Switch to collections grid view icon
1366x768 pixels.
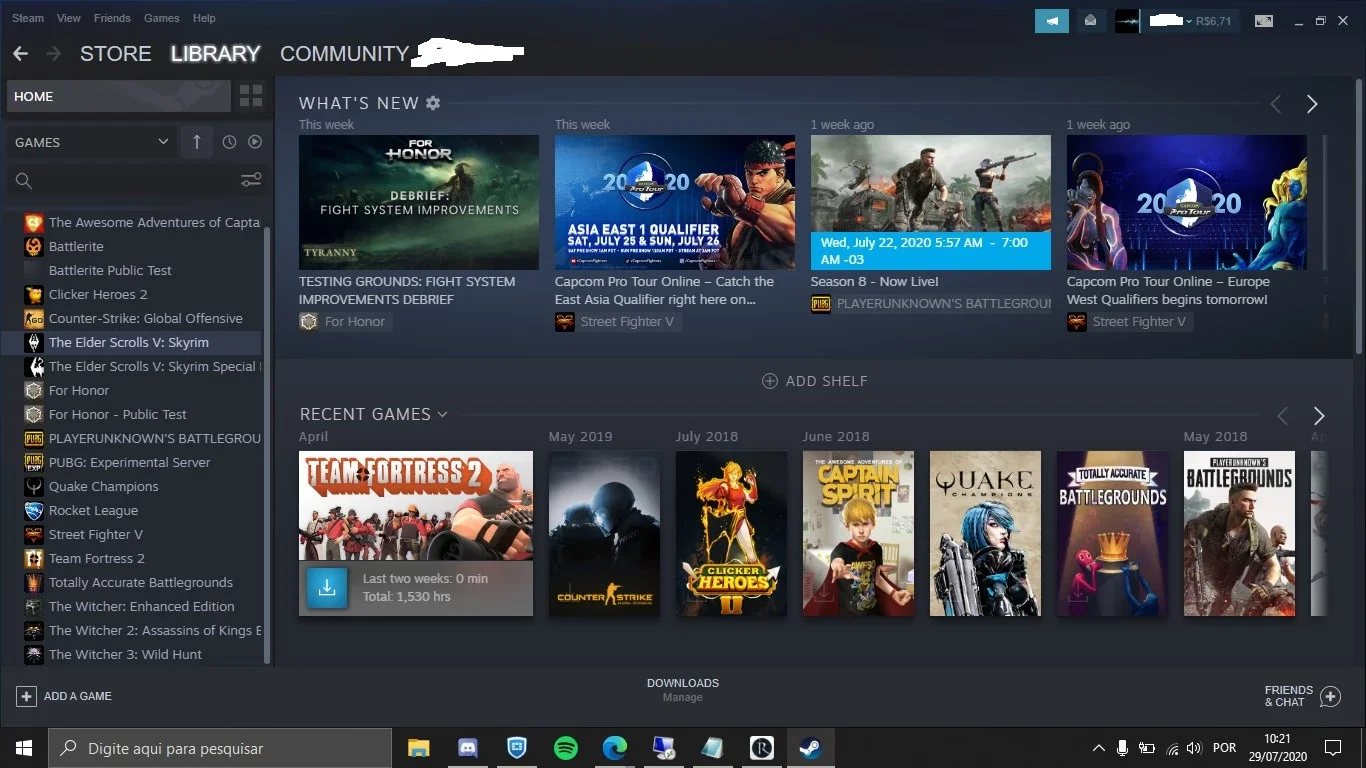(251, 97)
